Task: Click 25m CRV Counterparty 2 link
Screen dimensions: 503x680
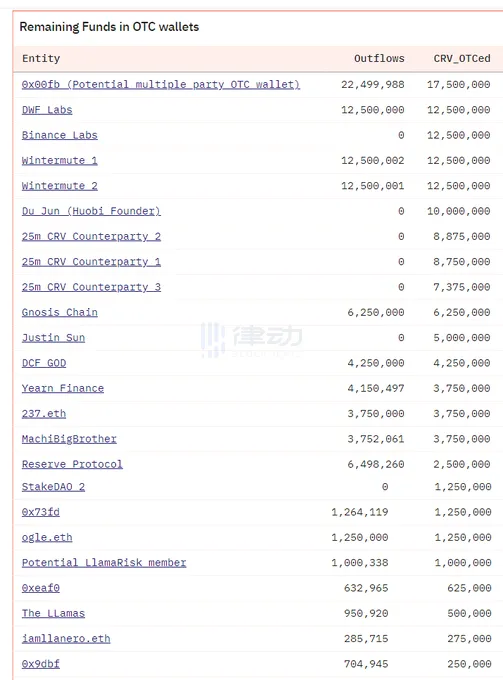Action: pos(91,236)
